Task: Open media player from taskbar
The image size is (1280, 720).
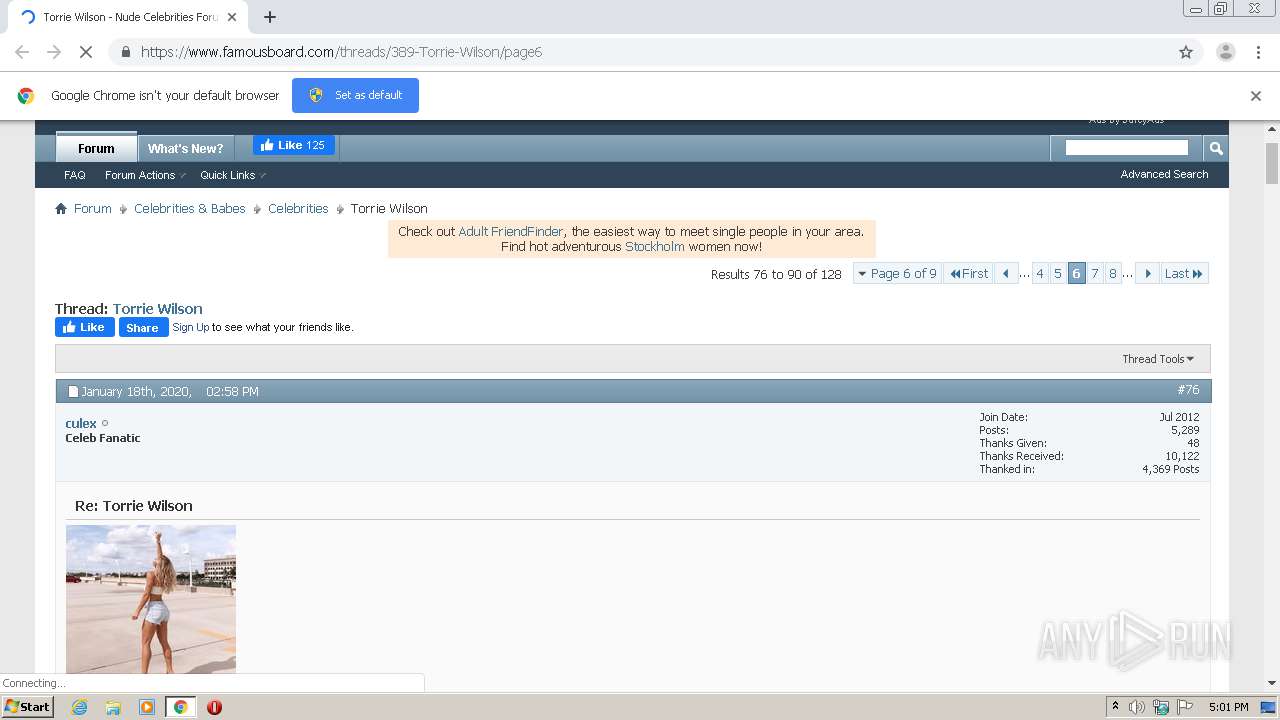Action: pyautogui.click(x=147, y=707)
